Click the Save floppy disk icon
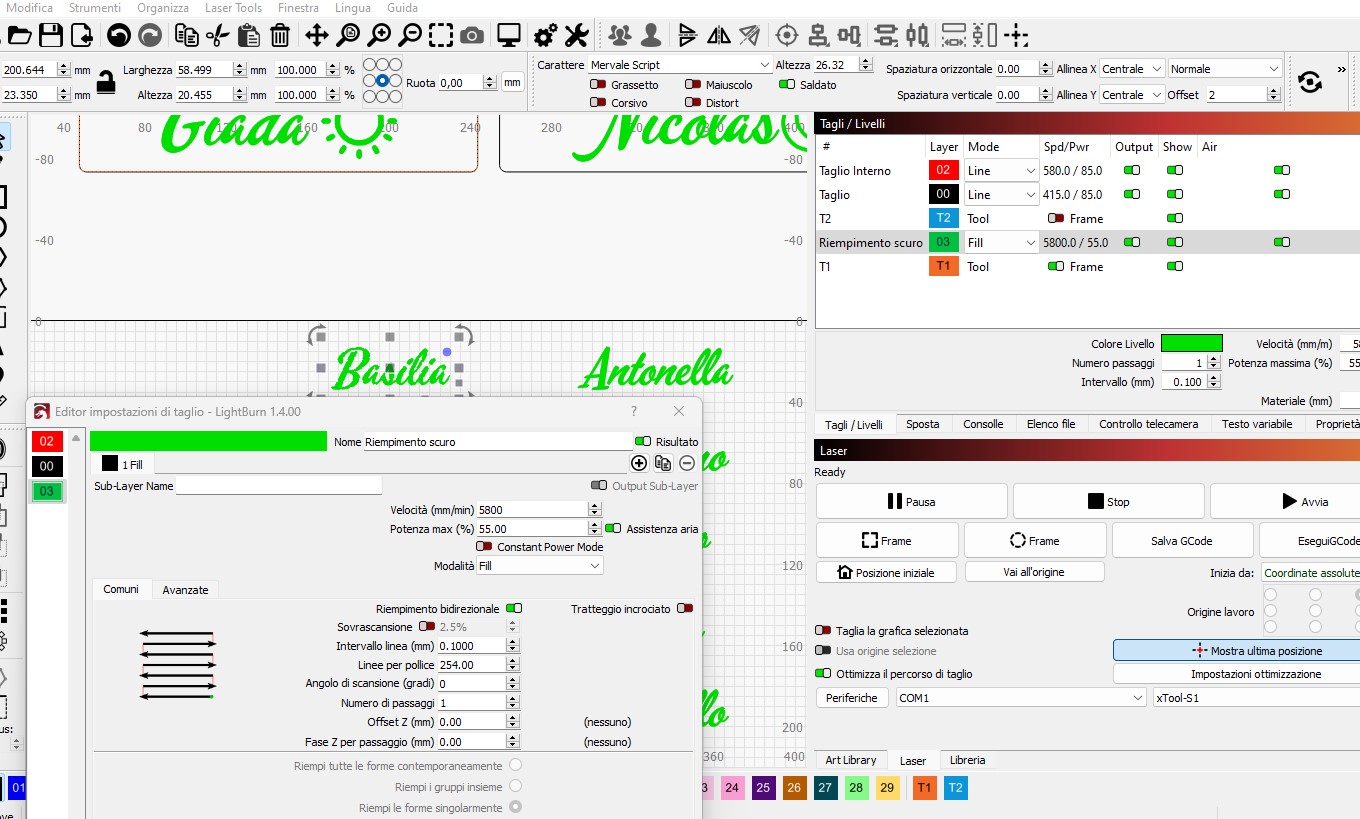 51,36
